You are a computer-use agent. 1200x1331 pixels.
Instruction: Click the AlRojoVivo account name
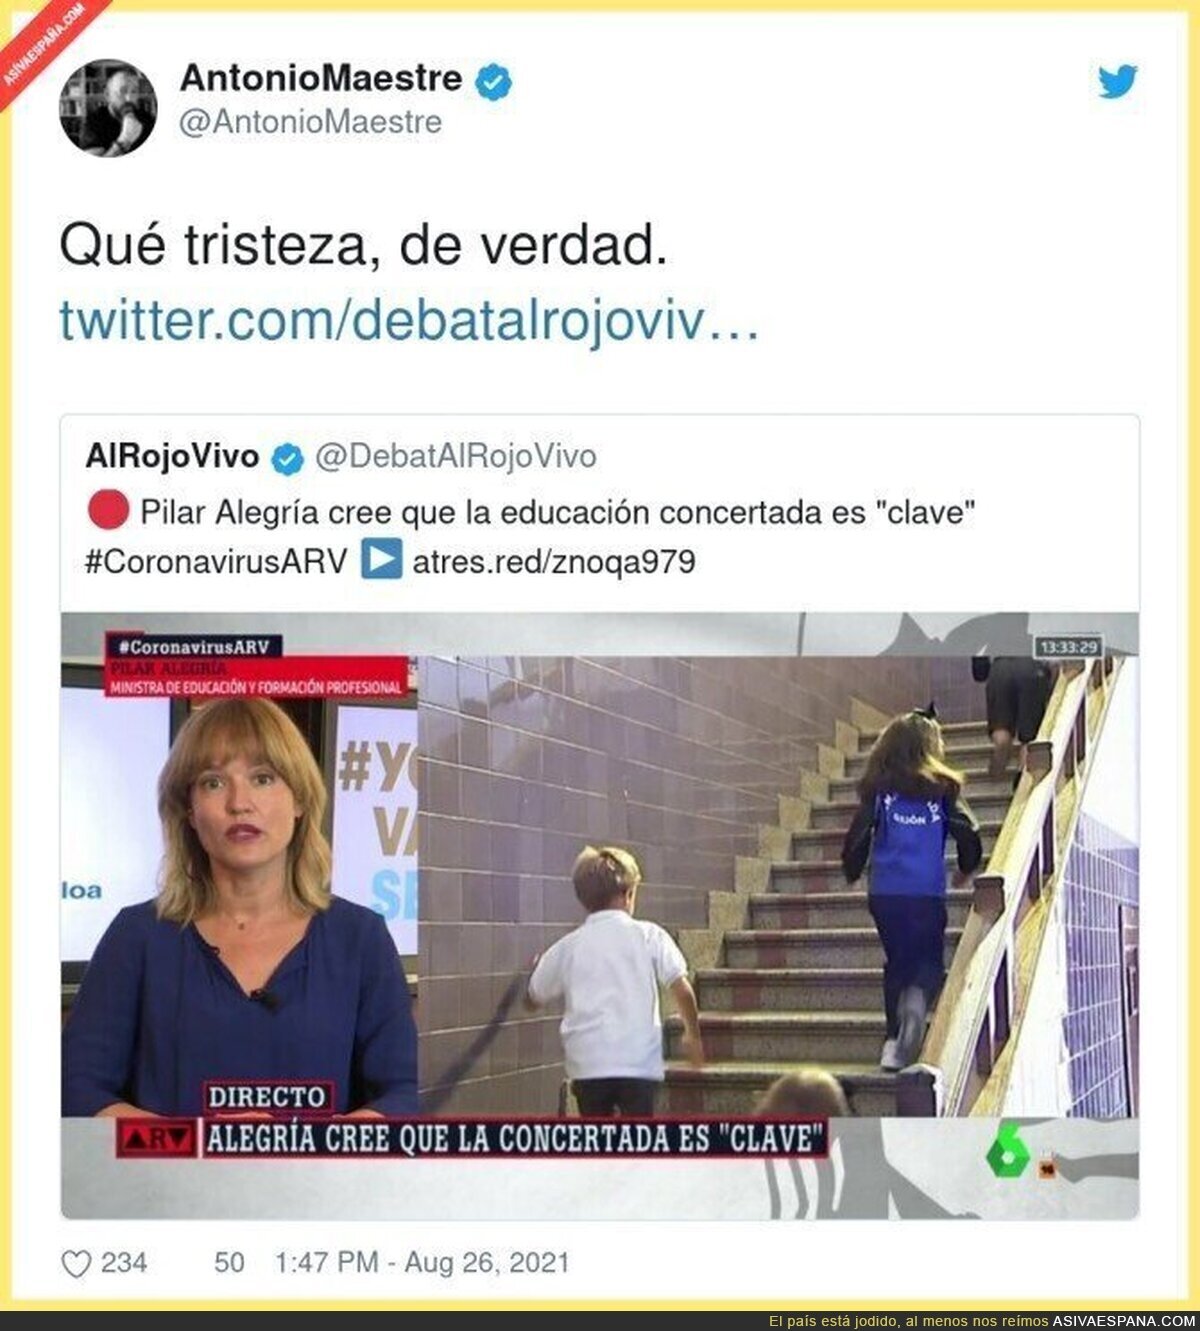172,456
